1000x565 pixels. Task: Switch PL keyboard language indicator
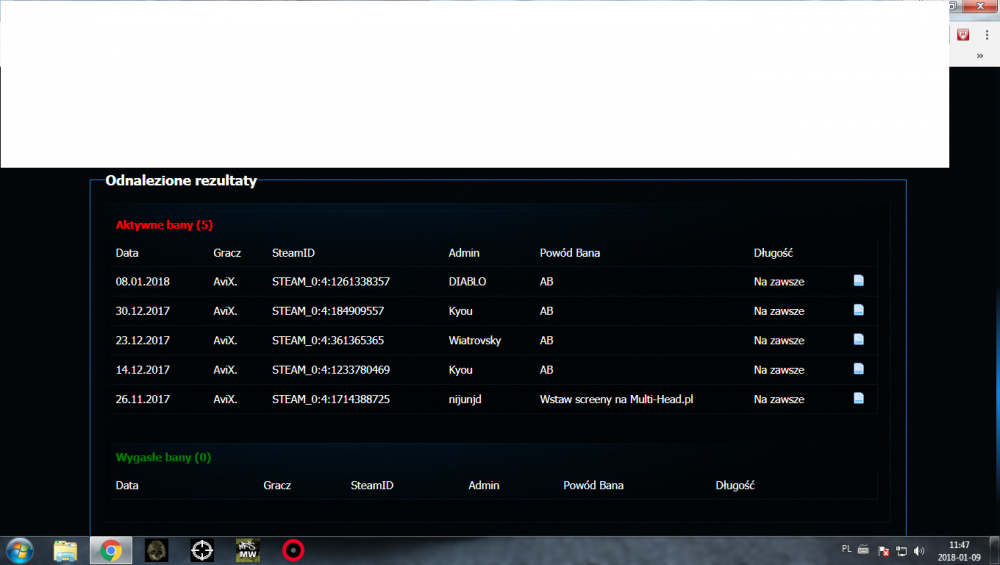tap(847, 549)
